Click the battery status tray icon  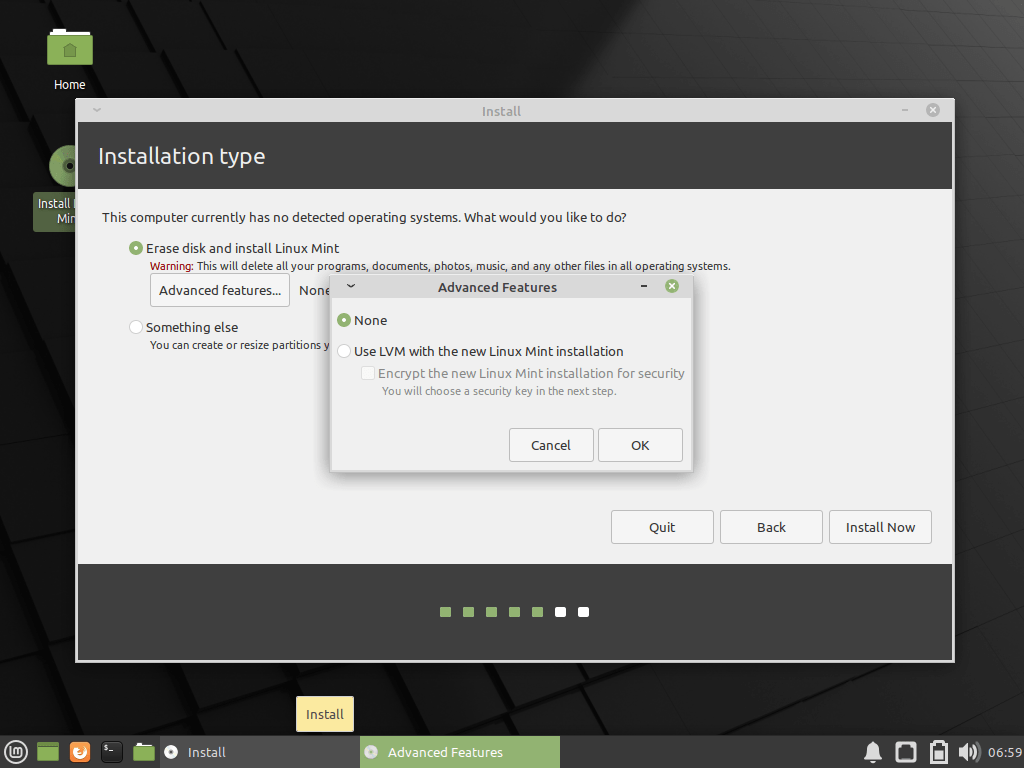pos(938,752)
